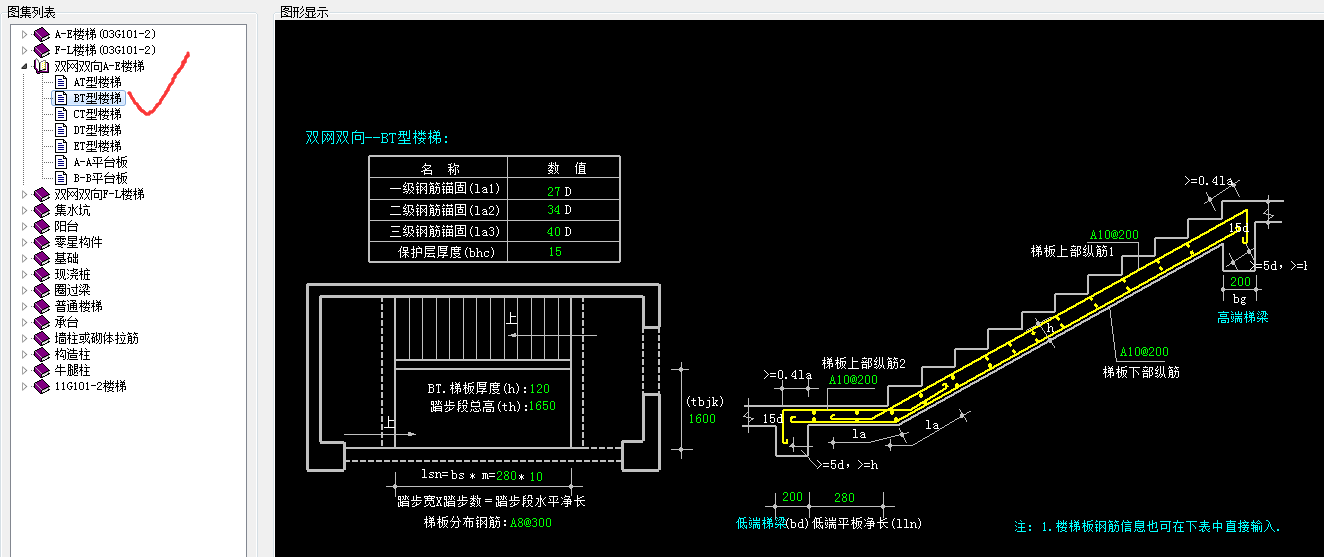Click the document icon next to AT型楼梯
1324x557 pixels.
(61, 82)
